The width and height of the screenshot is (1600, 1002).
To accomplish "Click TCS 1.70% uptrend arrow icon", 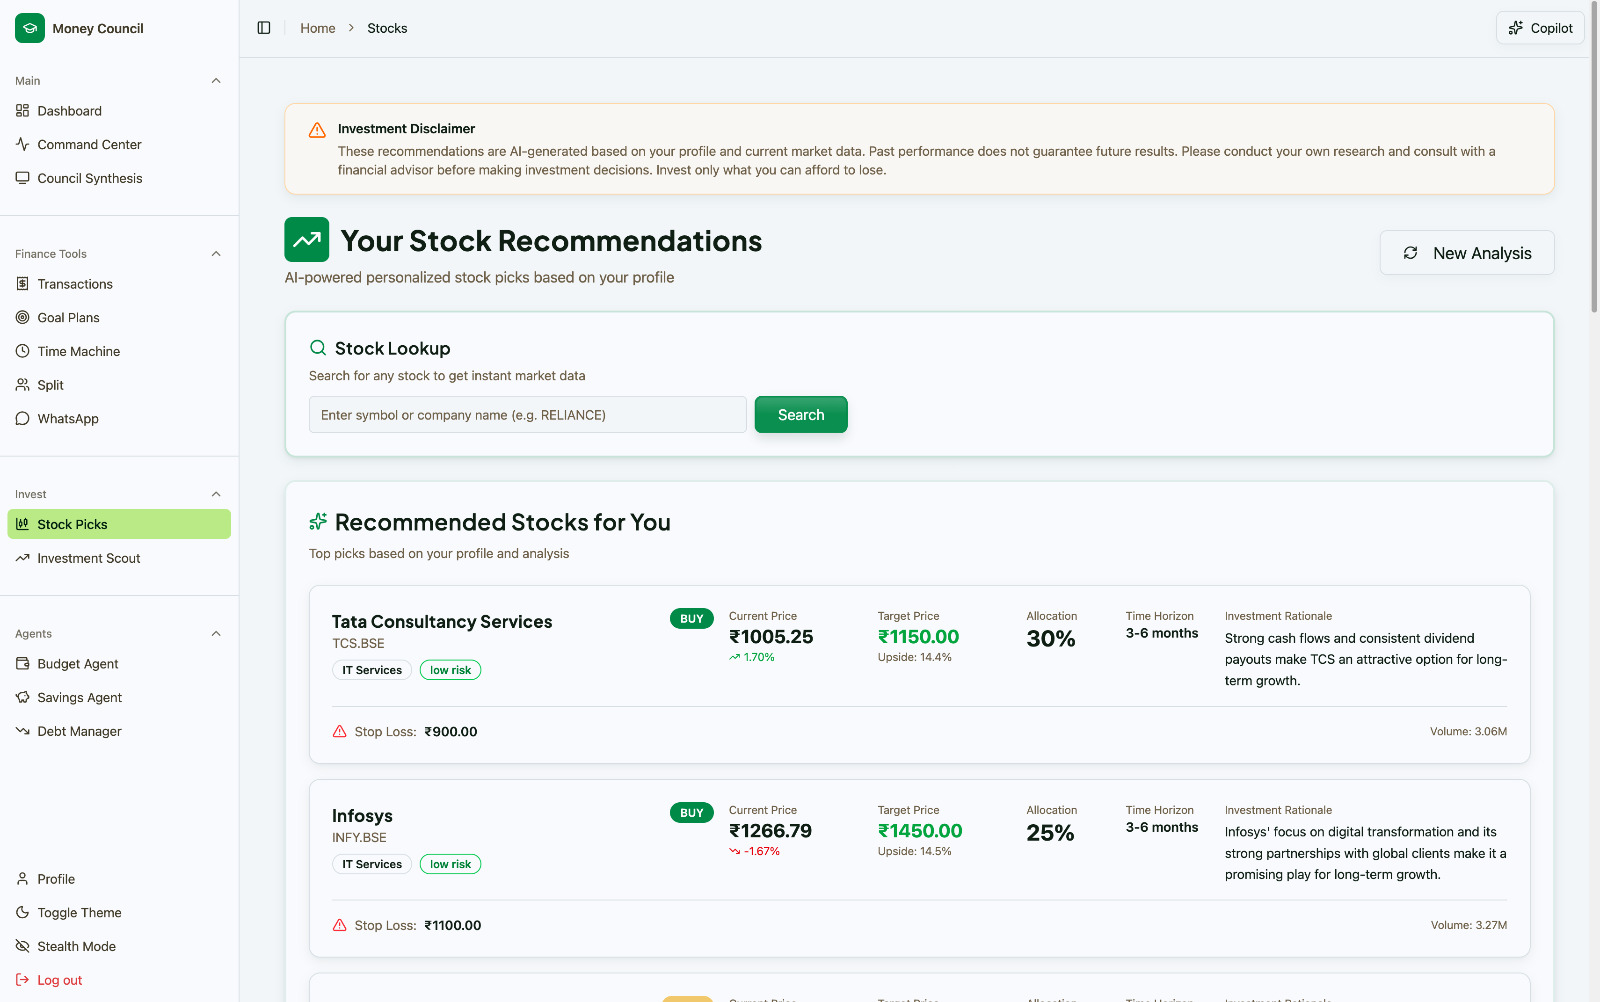I will tap(735, 657).
